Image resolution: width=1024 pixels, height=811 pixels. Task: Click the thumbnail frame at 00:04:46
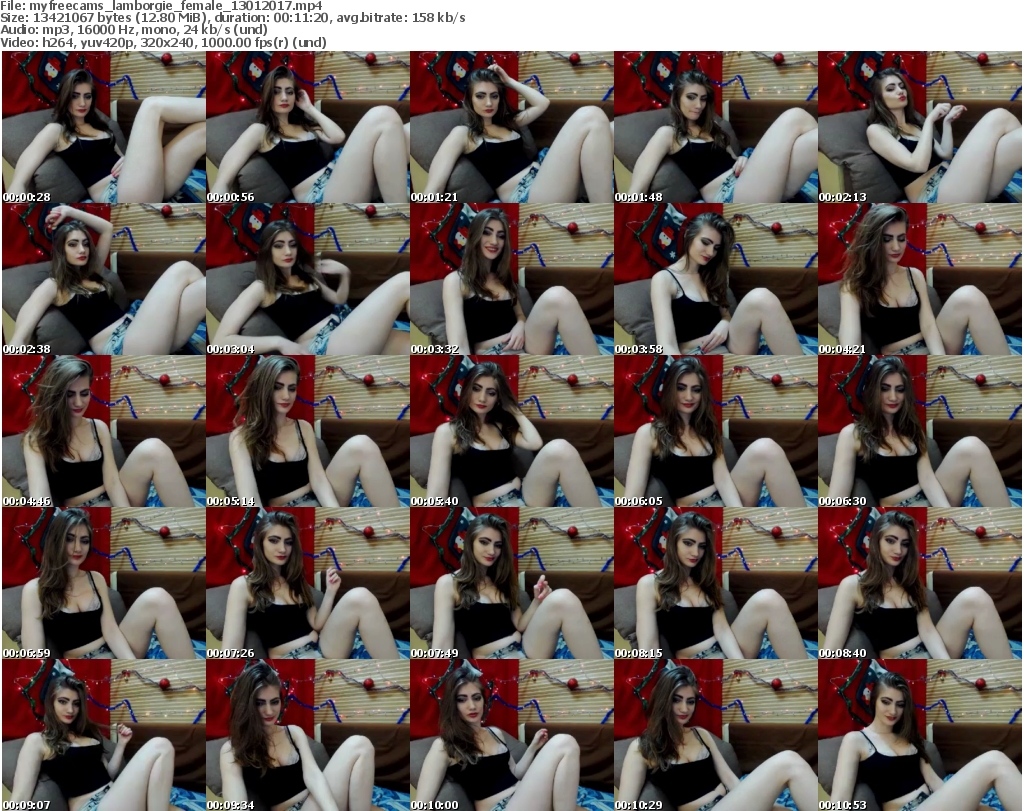pos(104,432)
